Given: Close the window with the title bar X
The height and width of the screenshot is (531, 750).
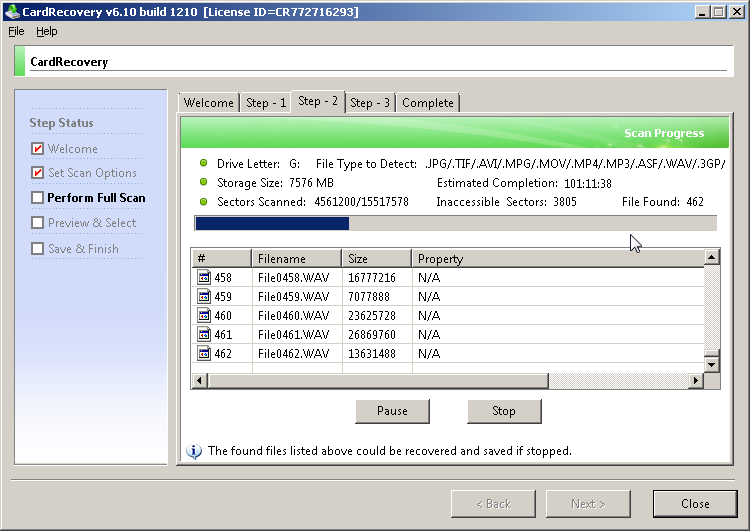Looking at the screenshot, I should pos(737,11).
